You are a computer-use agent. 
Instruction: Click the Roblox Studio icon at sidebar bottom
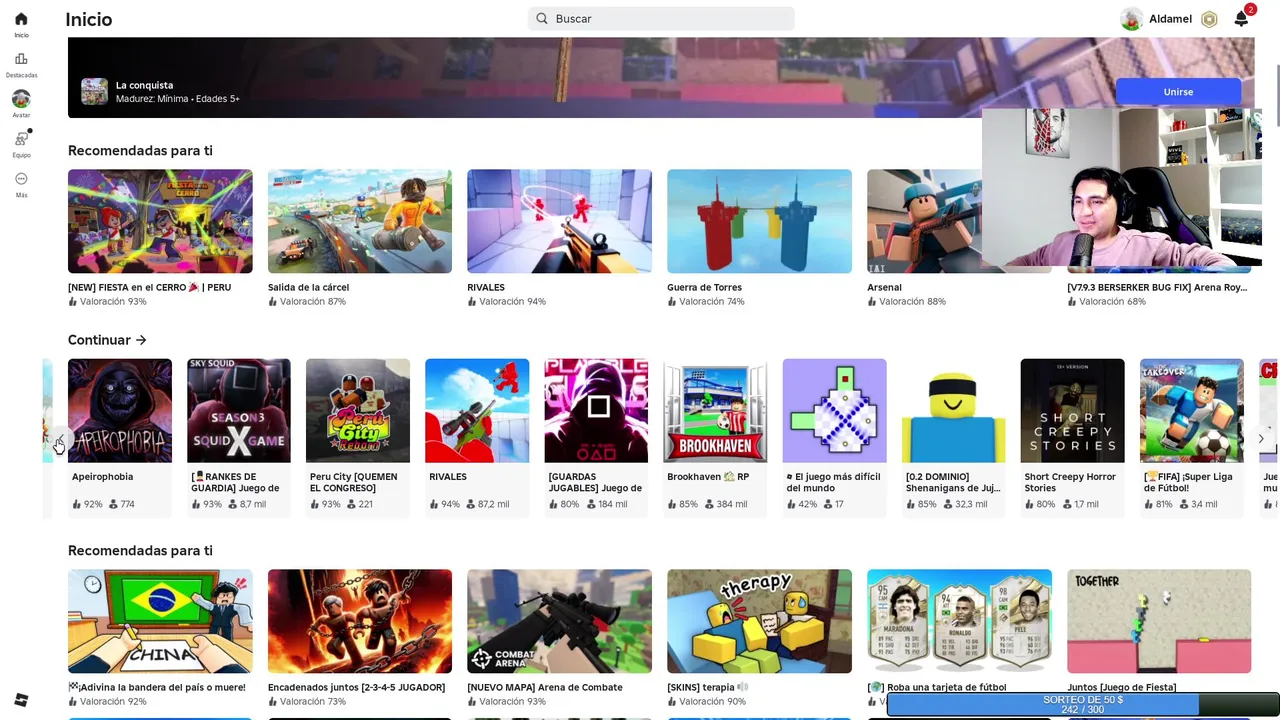(21, 700)
